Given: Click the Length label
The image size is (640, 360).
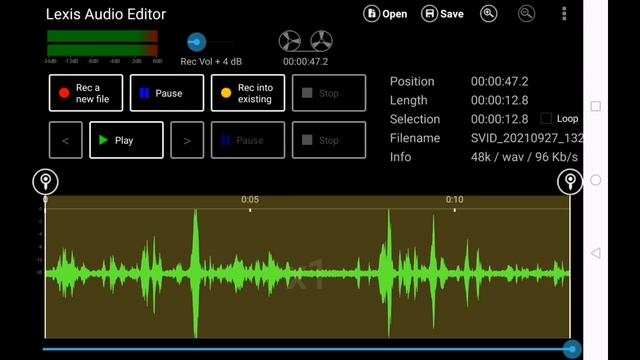Looking at the screenshot, I should (408, 100).
